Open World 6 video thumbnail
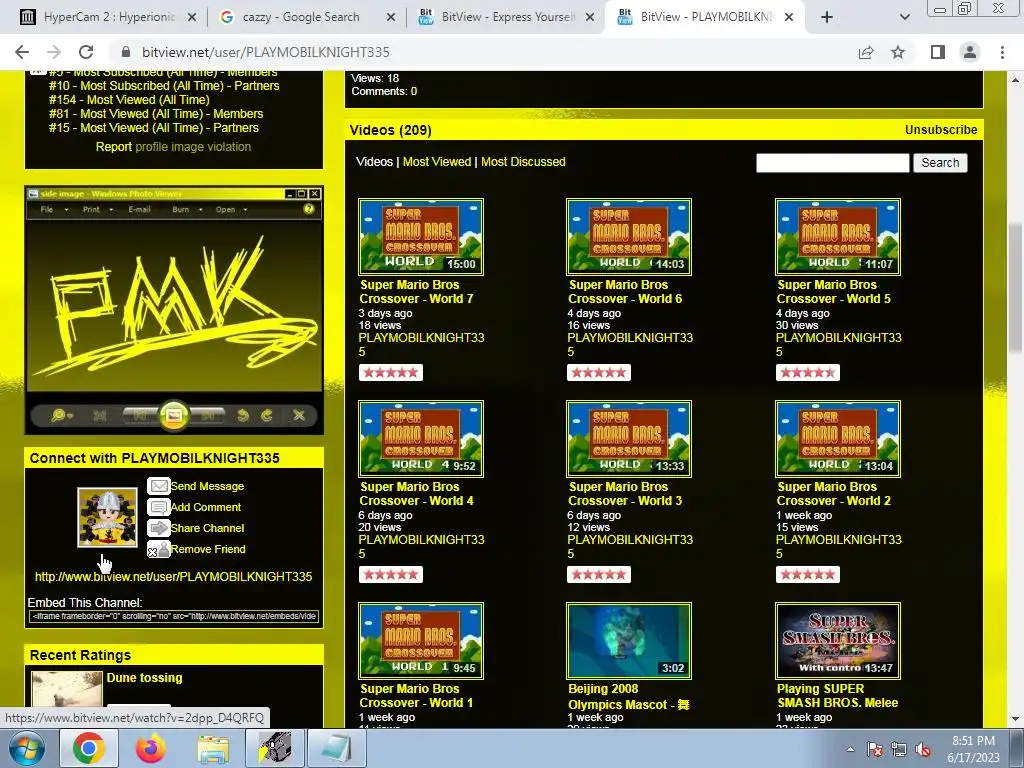The image size is (1024, 768). (x=629, y=237)
